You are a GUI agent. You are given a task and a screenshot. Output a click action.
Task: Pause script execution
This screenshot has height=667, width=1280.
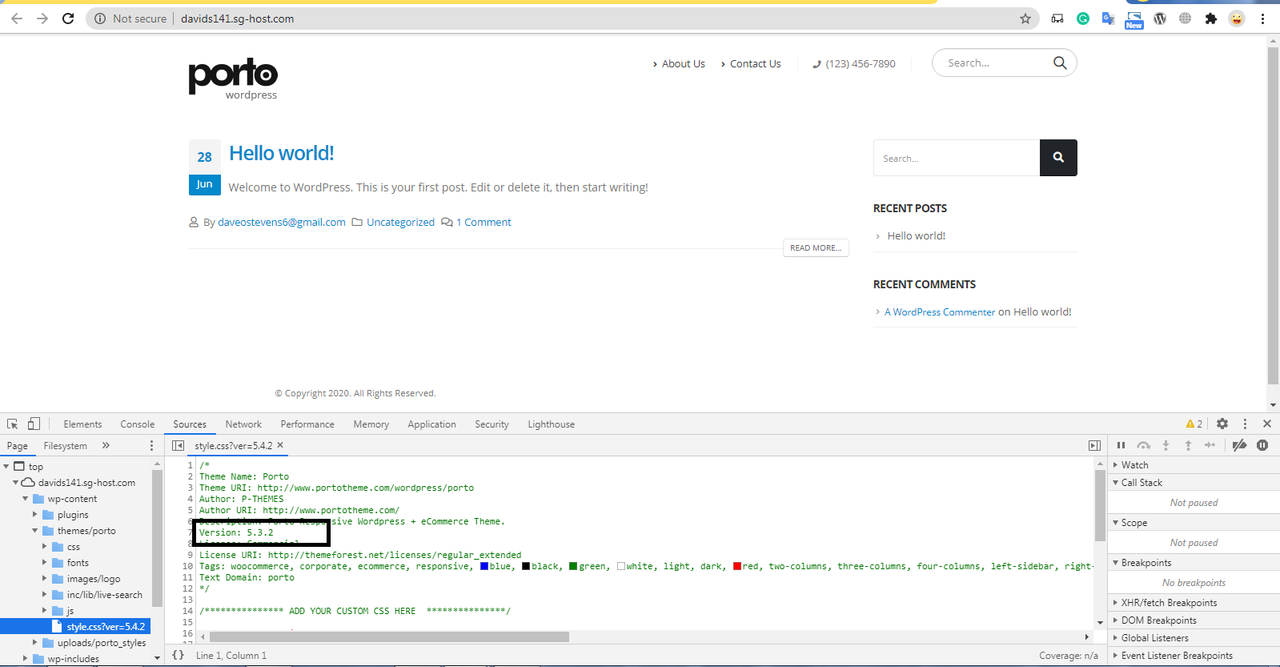point(1121,445)
